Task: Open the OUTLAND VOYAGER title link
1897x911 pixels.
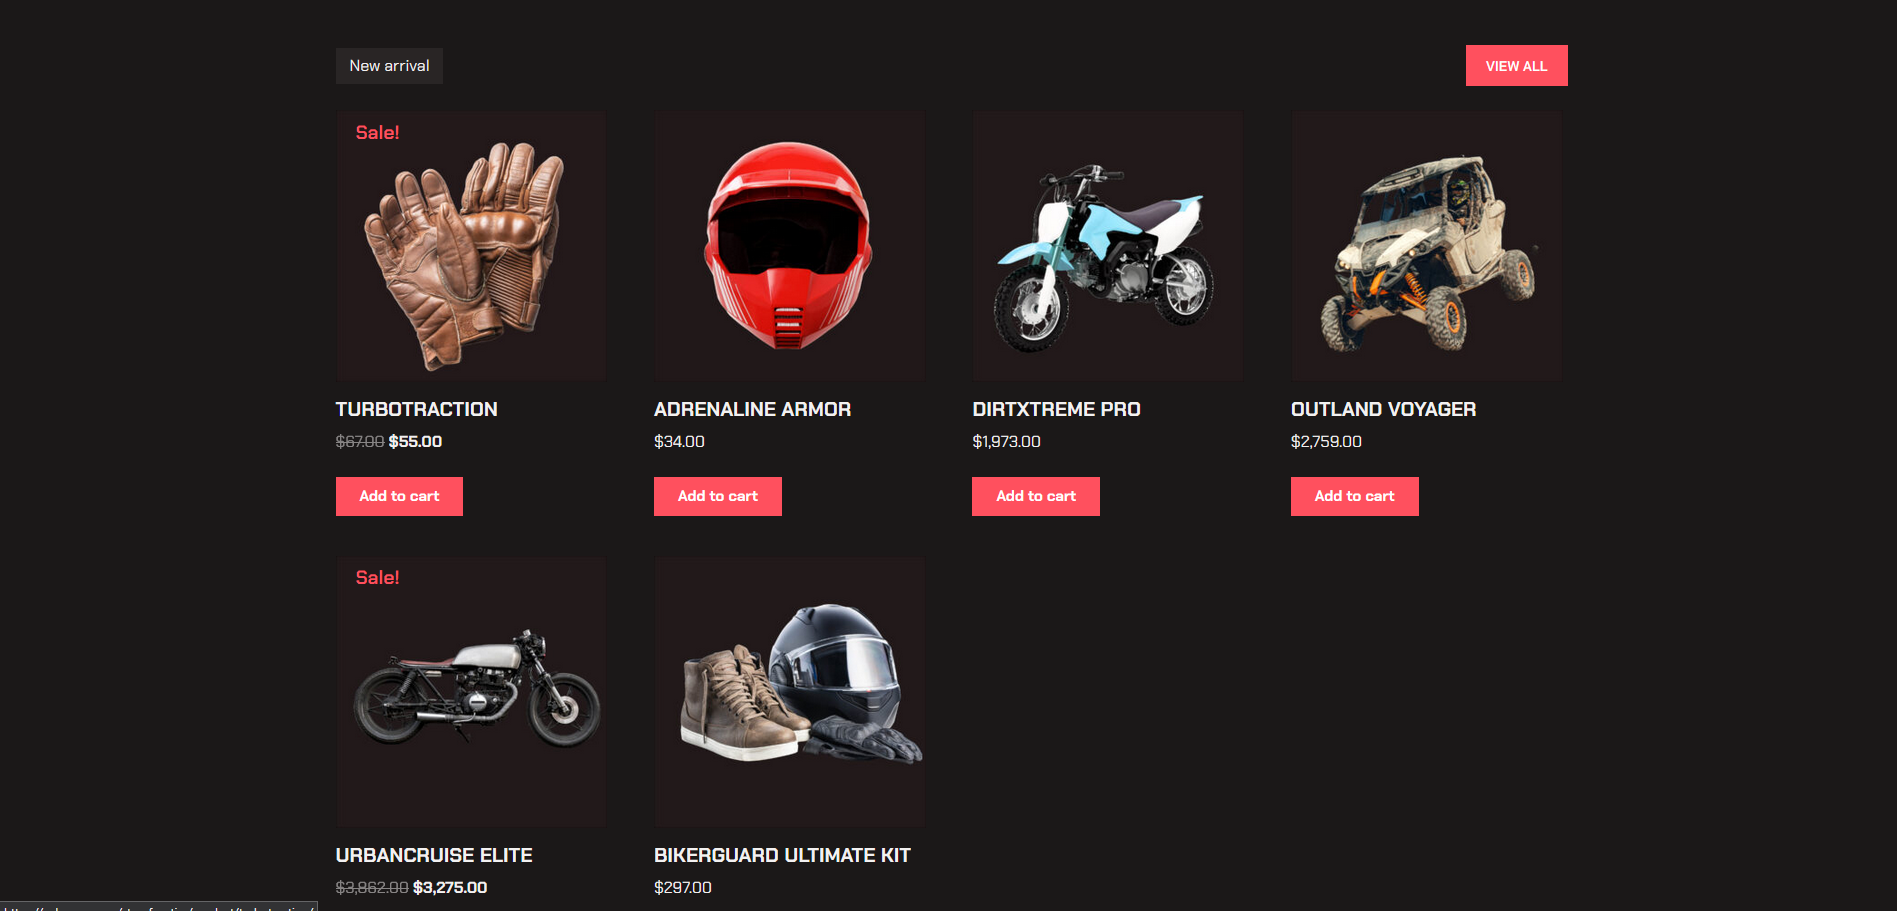Action: 1383,409
